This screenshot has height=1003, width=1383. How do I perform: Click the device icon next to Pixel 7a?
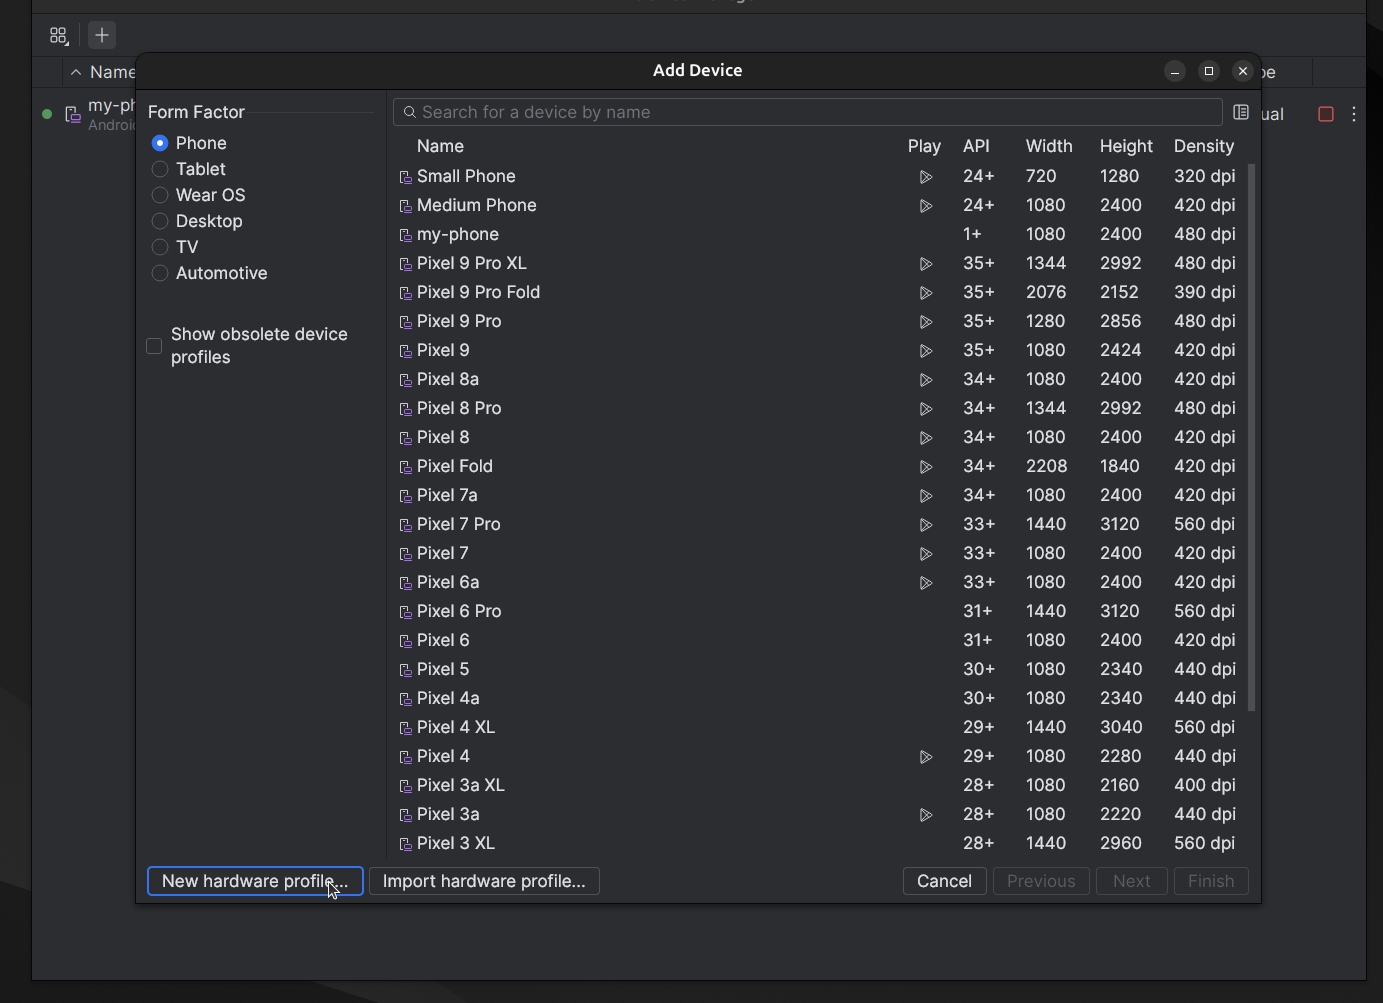point(406,496)
